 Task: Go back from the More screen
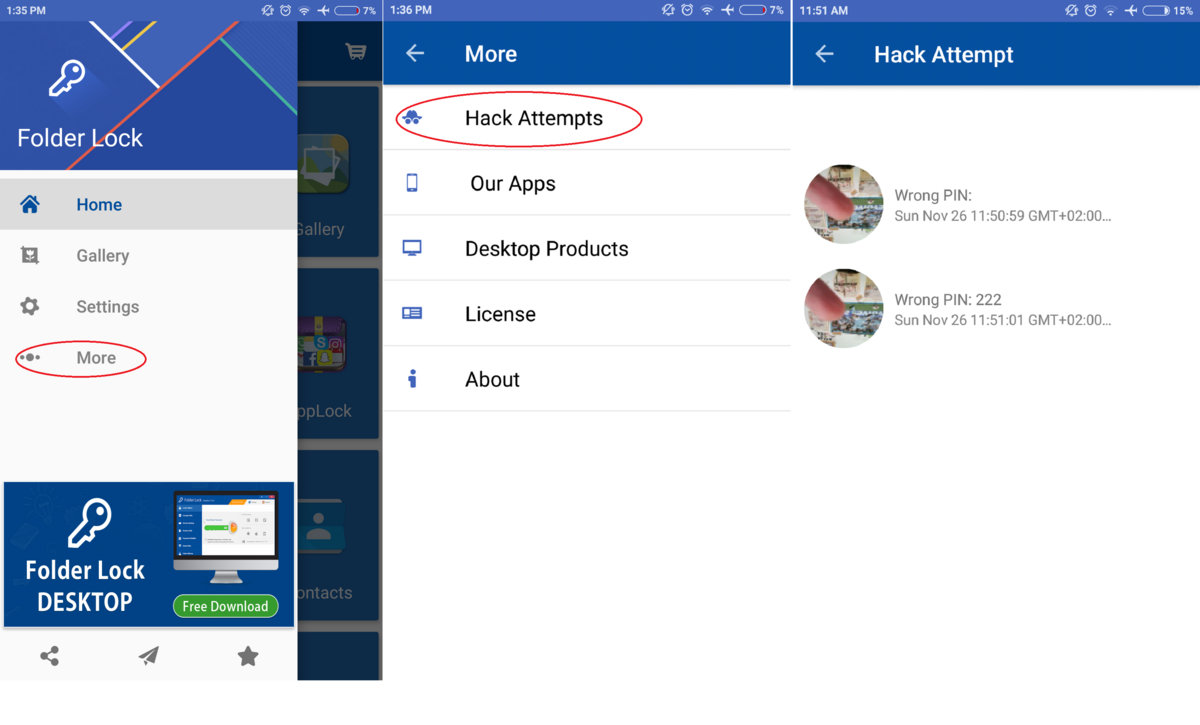pyautogui.click(x=415, y=54)
